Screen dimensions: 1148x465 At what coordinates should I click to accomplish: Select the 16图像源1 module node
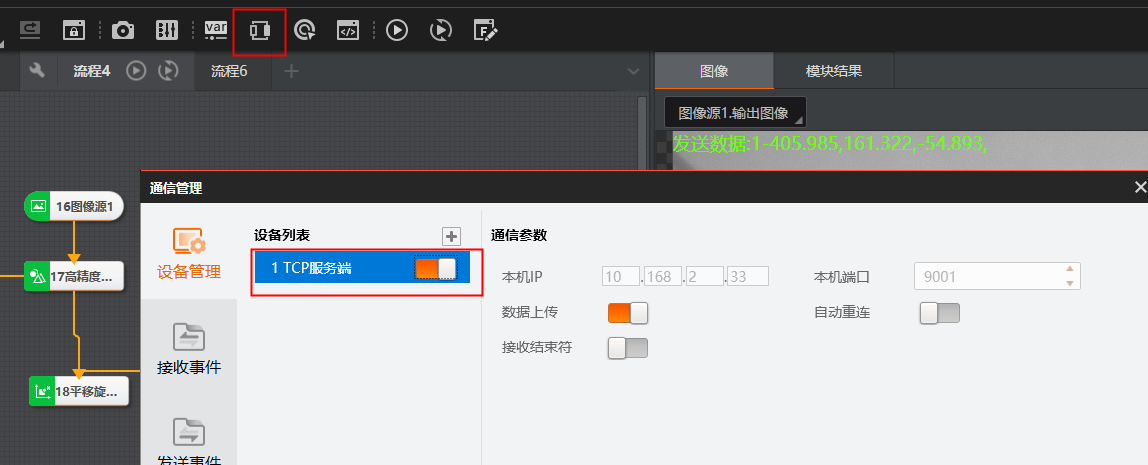pos(74,207)
